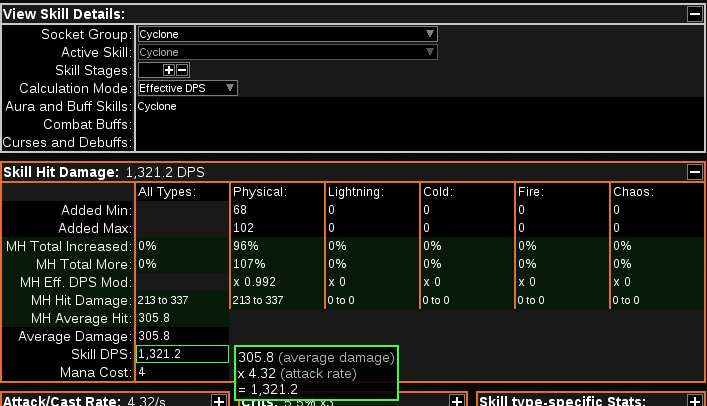The width and height of the screenshot is (707, 406).
Task: Expand the Attack/Cast Rate section
Action: click(x=218, y=401)
